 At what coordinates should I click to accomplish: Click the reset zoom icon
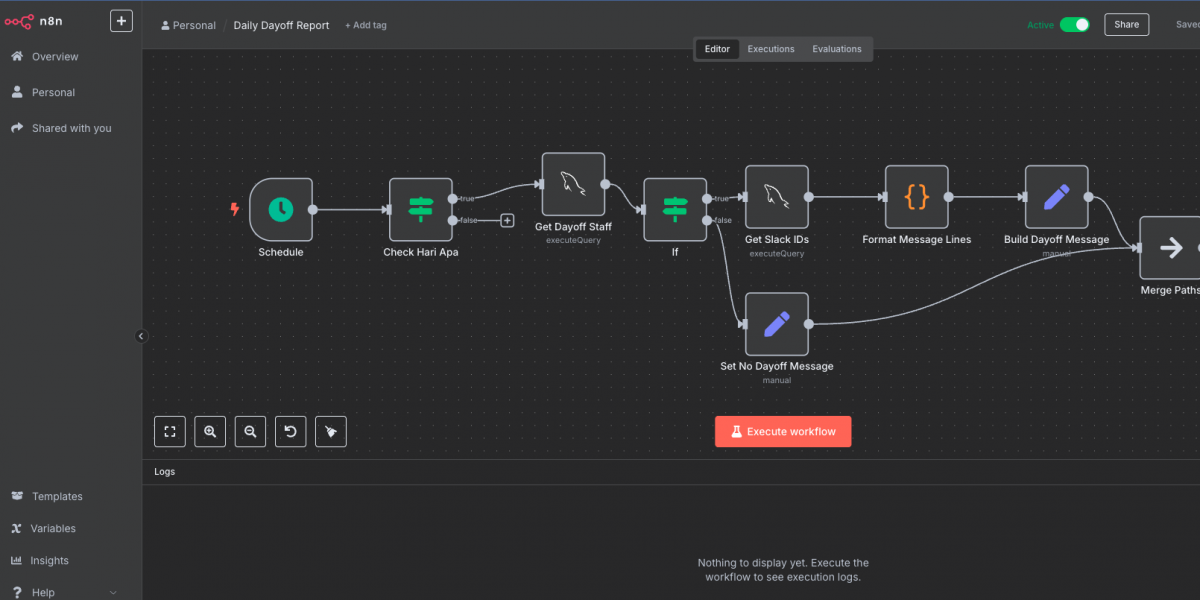290,431
